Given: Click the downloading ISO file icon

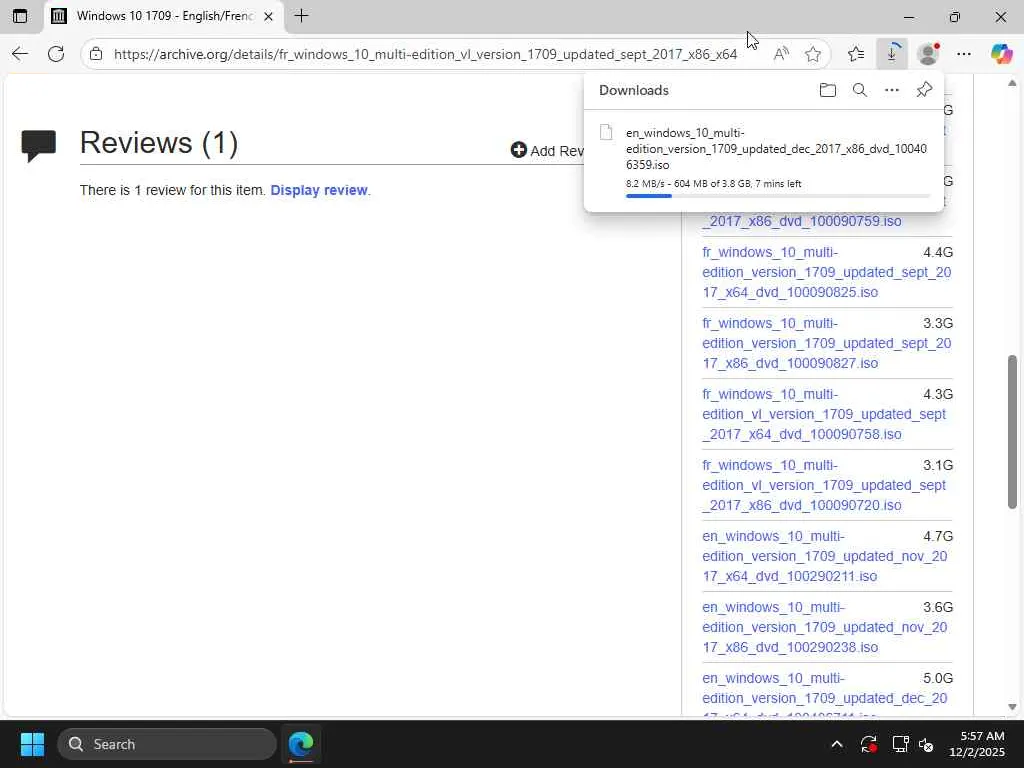Looking at the screenshot, I should pos(606,133).
